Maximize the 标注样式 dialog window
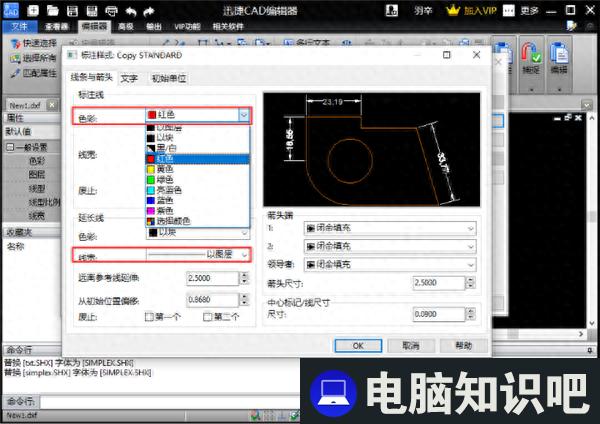This screenshot has height=424, width=600. coord(446,55)
